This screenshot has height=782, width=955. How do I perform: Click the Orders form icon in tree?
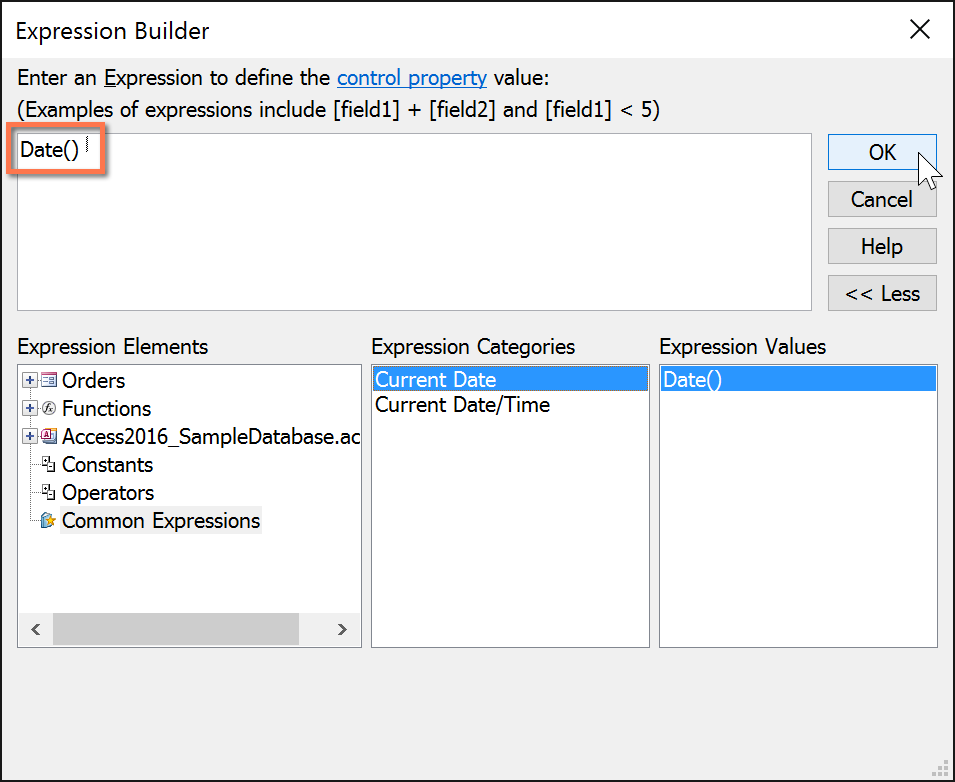click(x=49, y=381)
